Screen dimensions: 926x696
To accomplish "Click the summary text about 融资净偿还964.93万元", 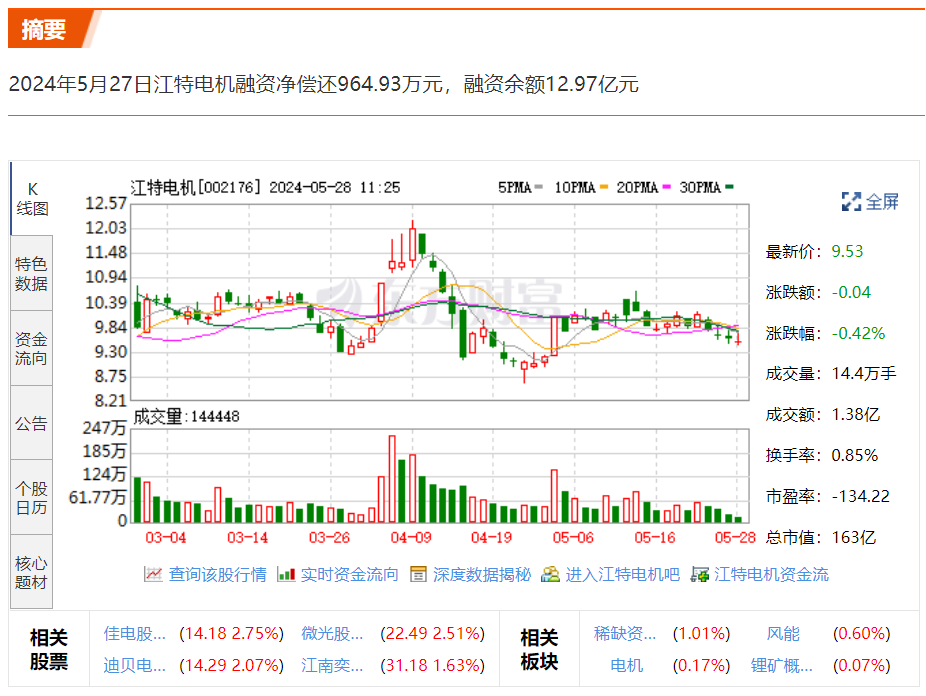I will [324, 84].
